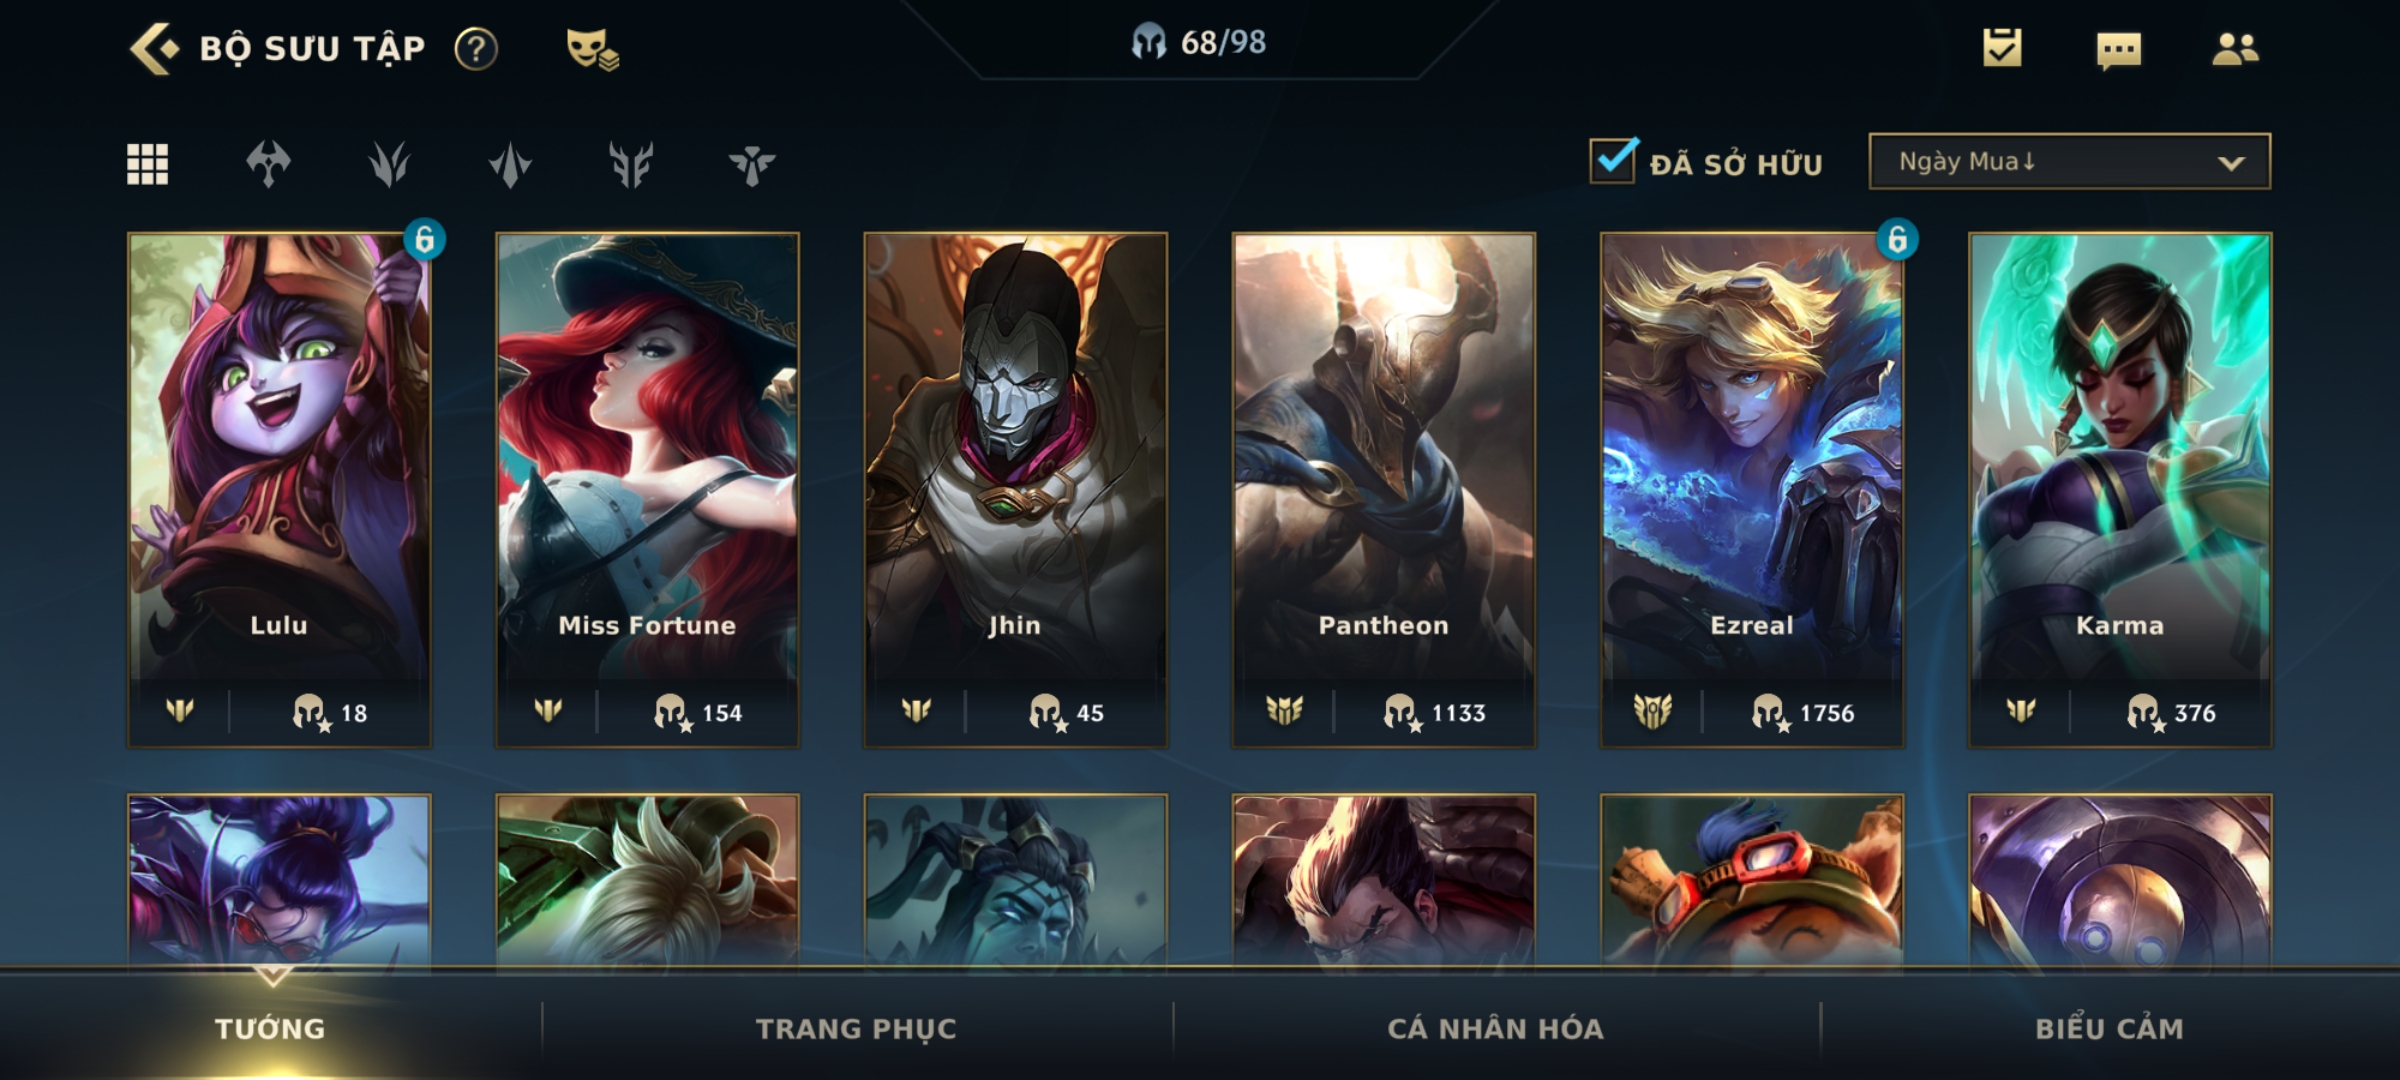Image resolution: width=2400 pixels, height=1080 pixels.
Task: Select the Tướng tab
Action: tap(270, 1029)
